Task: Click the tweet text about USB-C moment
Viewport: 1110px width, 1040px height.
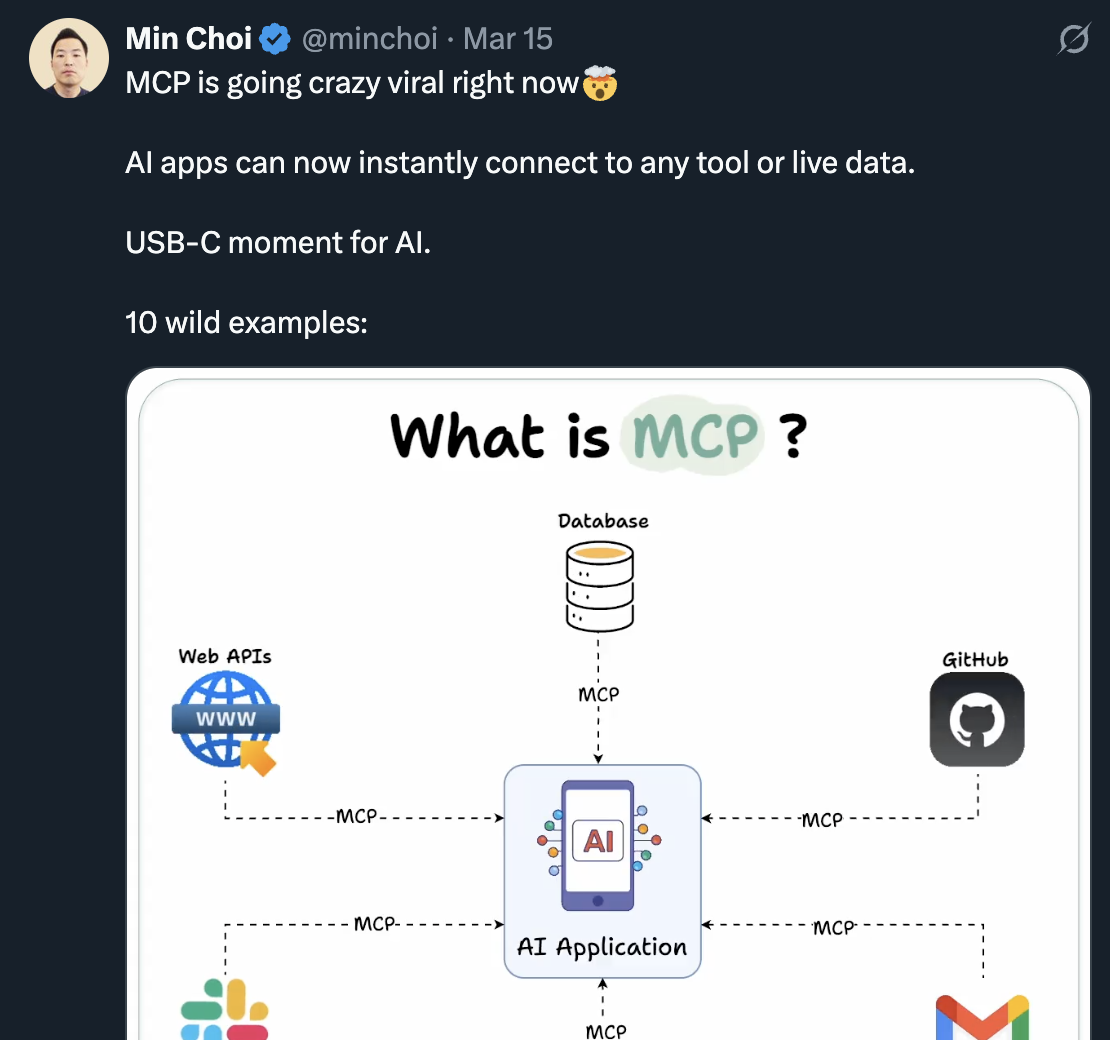Action: tap(277, 242)
